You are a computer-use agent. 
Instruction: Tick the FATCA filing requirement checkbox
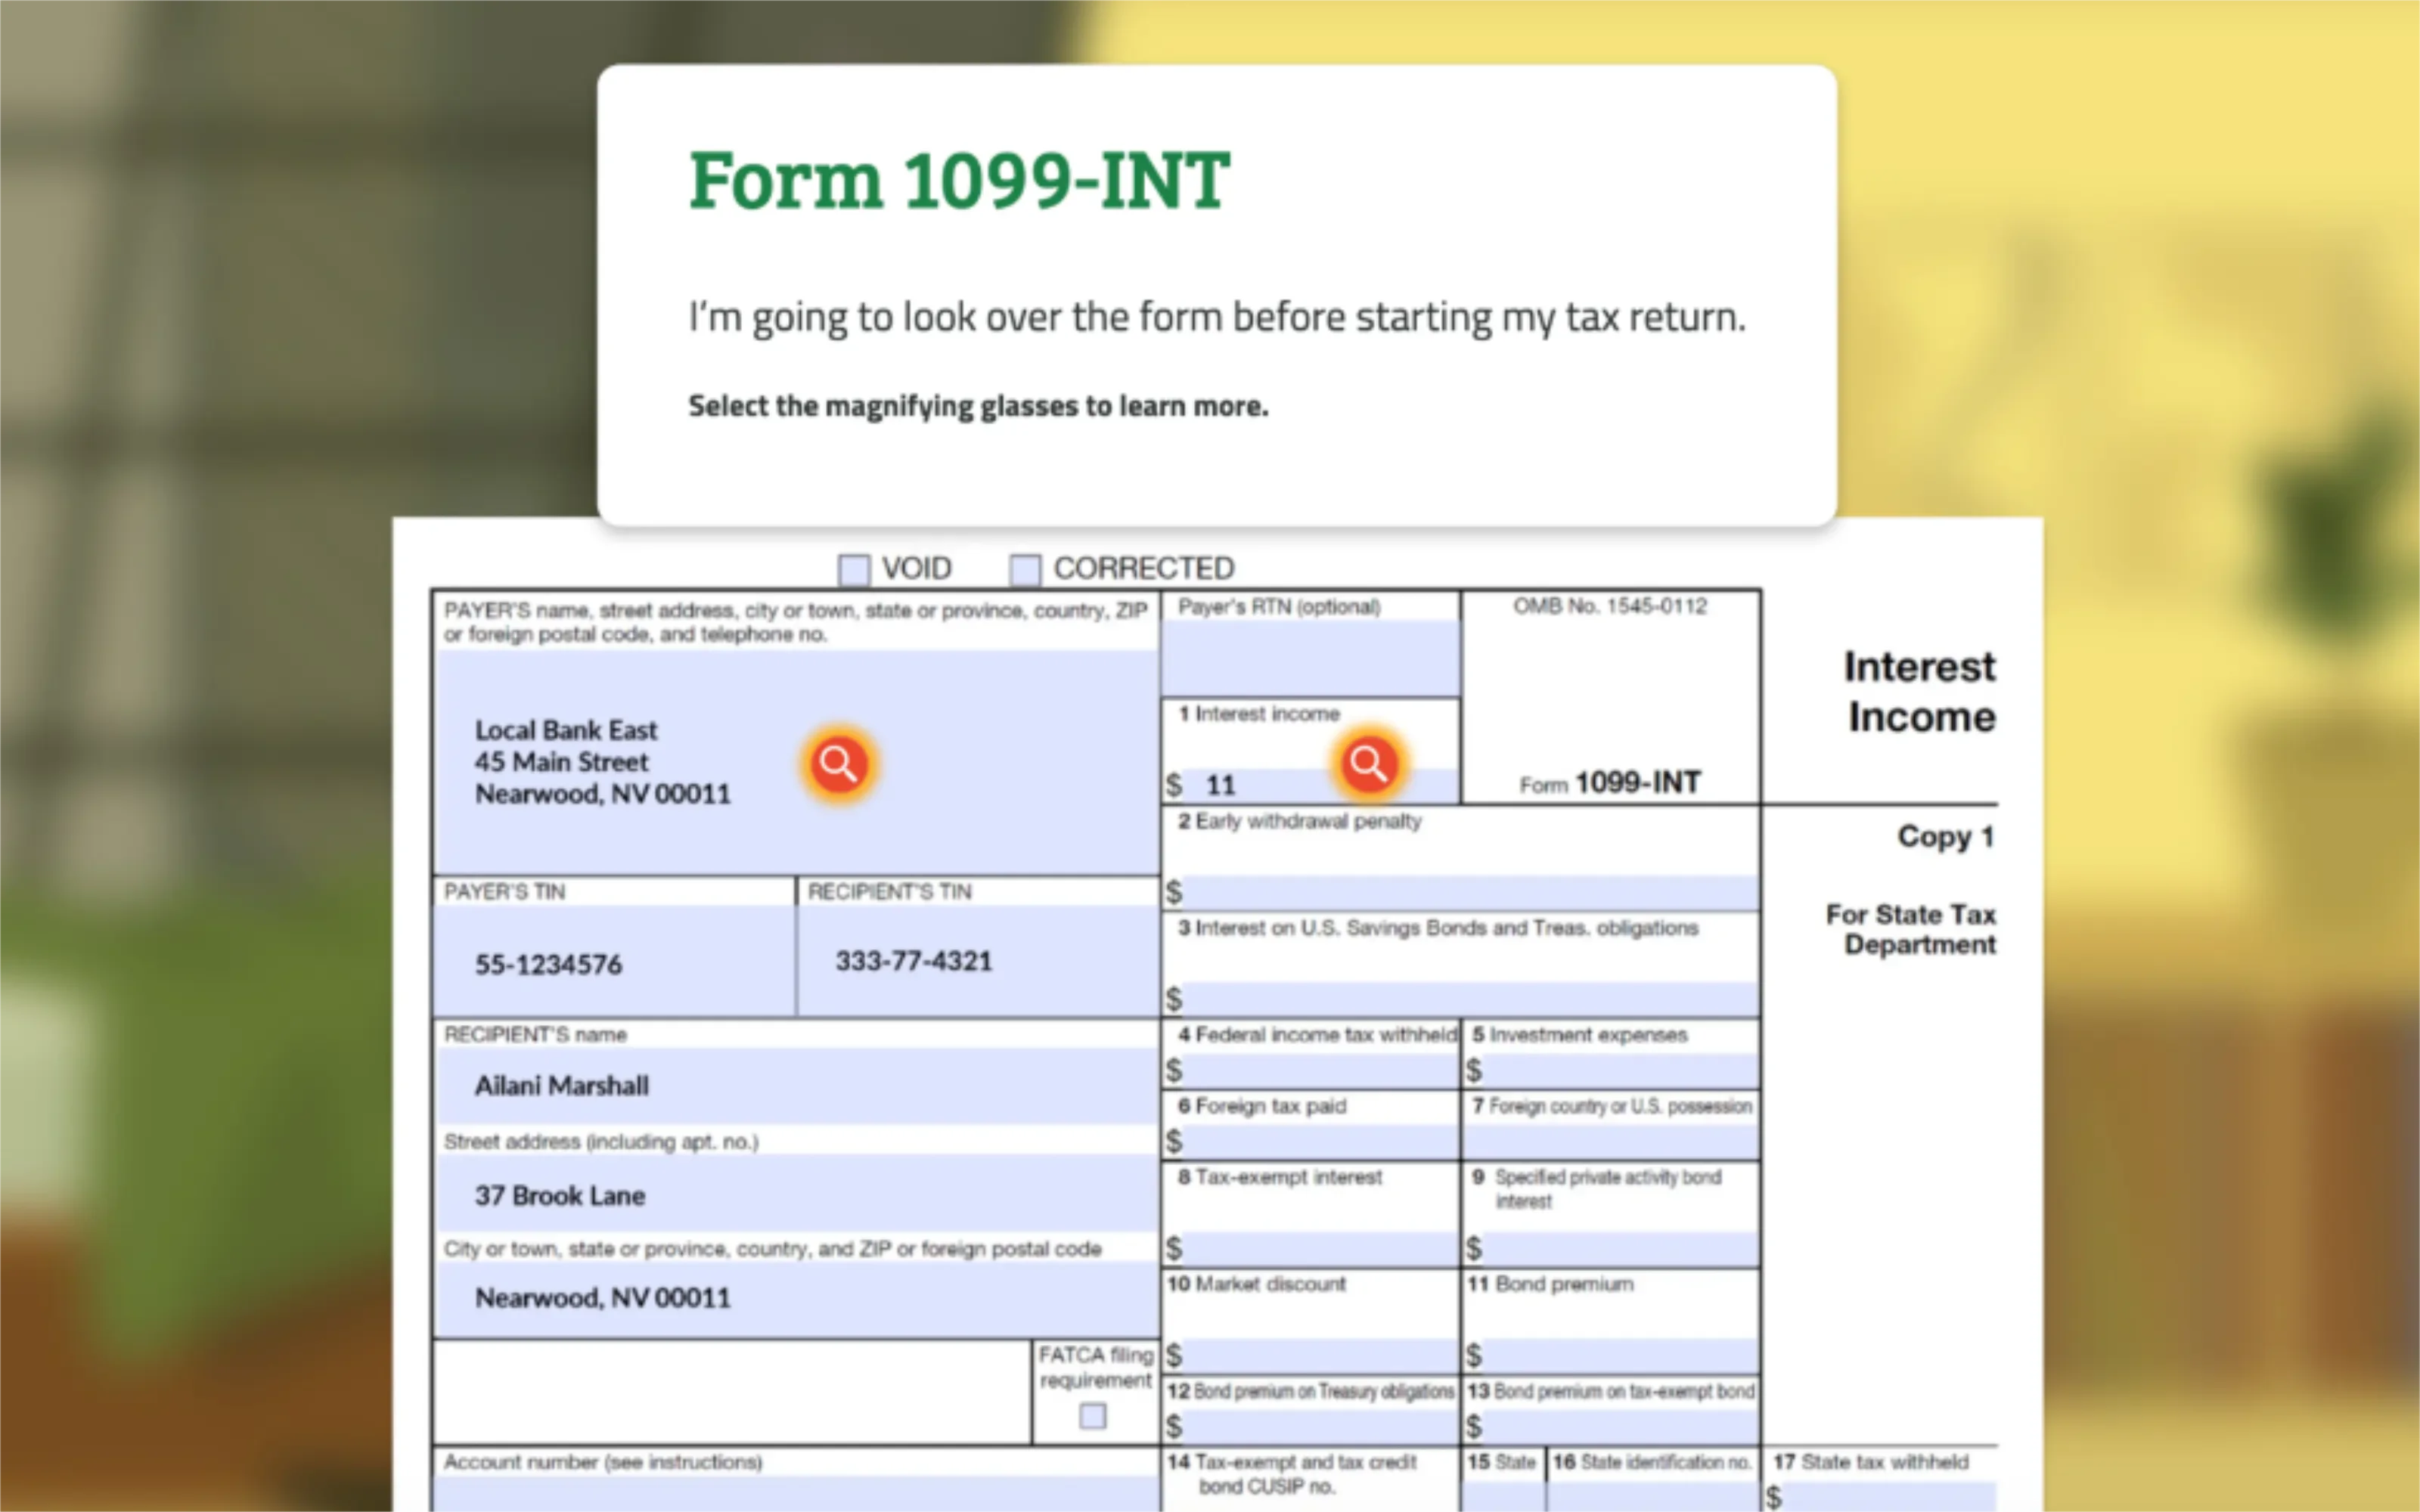tap(1092, 1416)
